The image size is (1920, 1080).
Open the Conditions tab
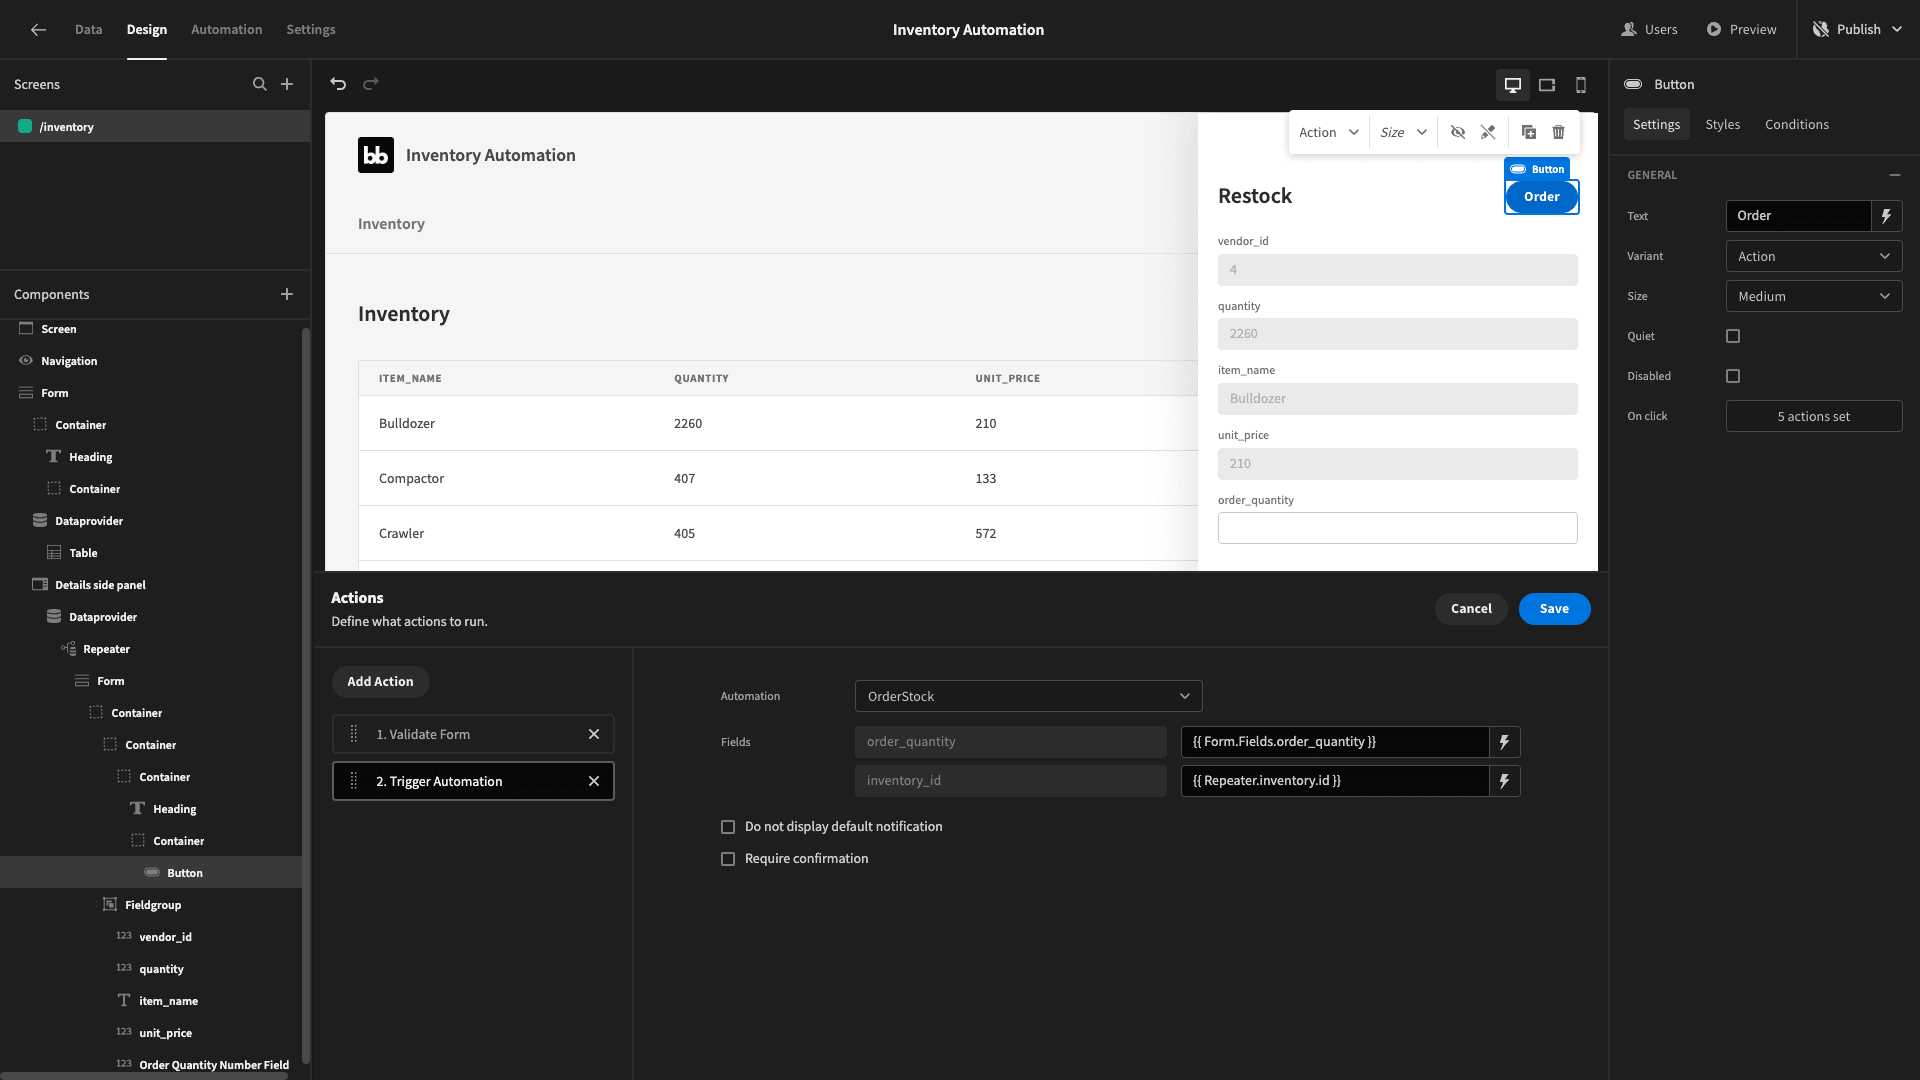pyautogui.click(x=1796, y=124)
